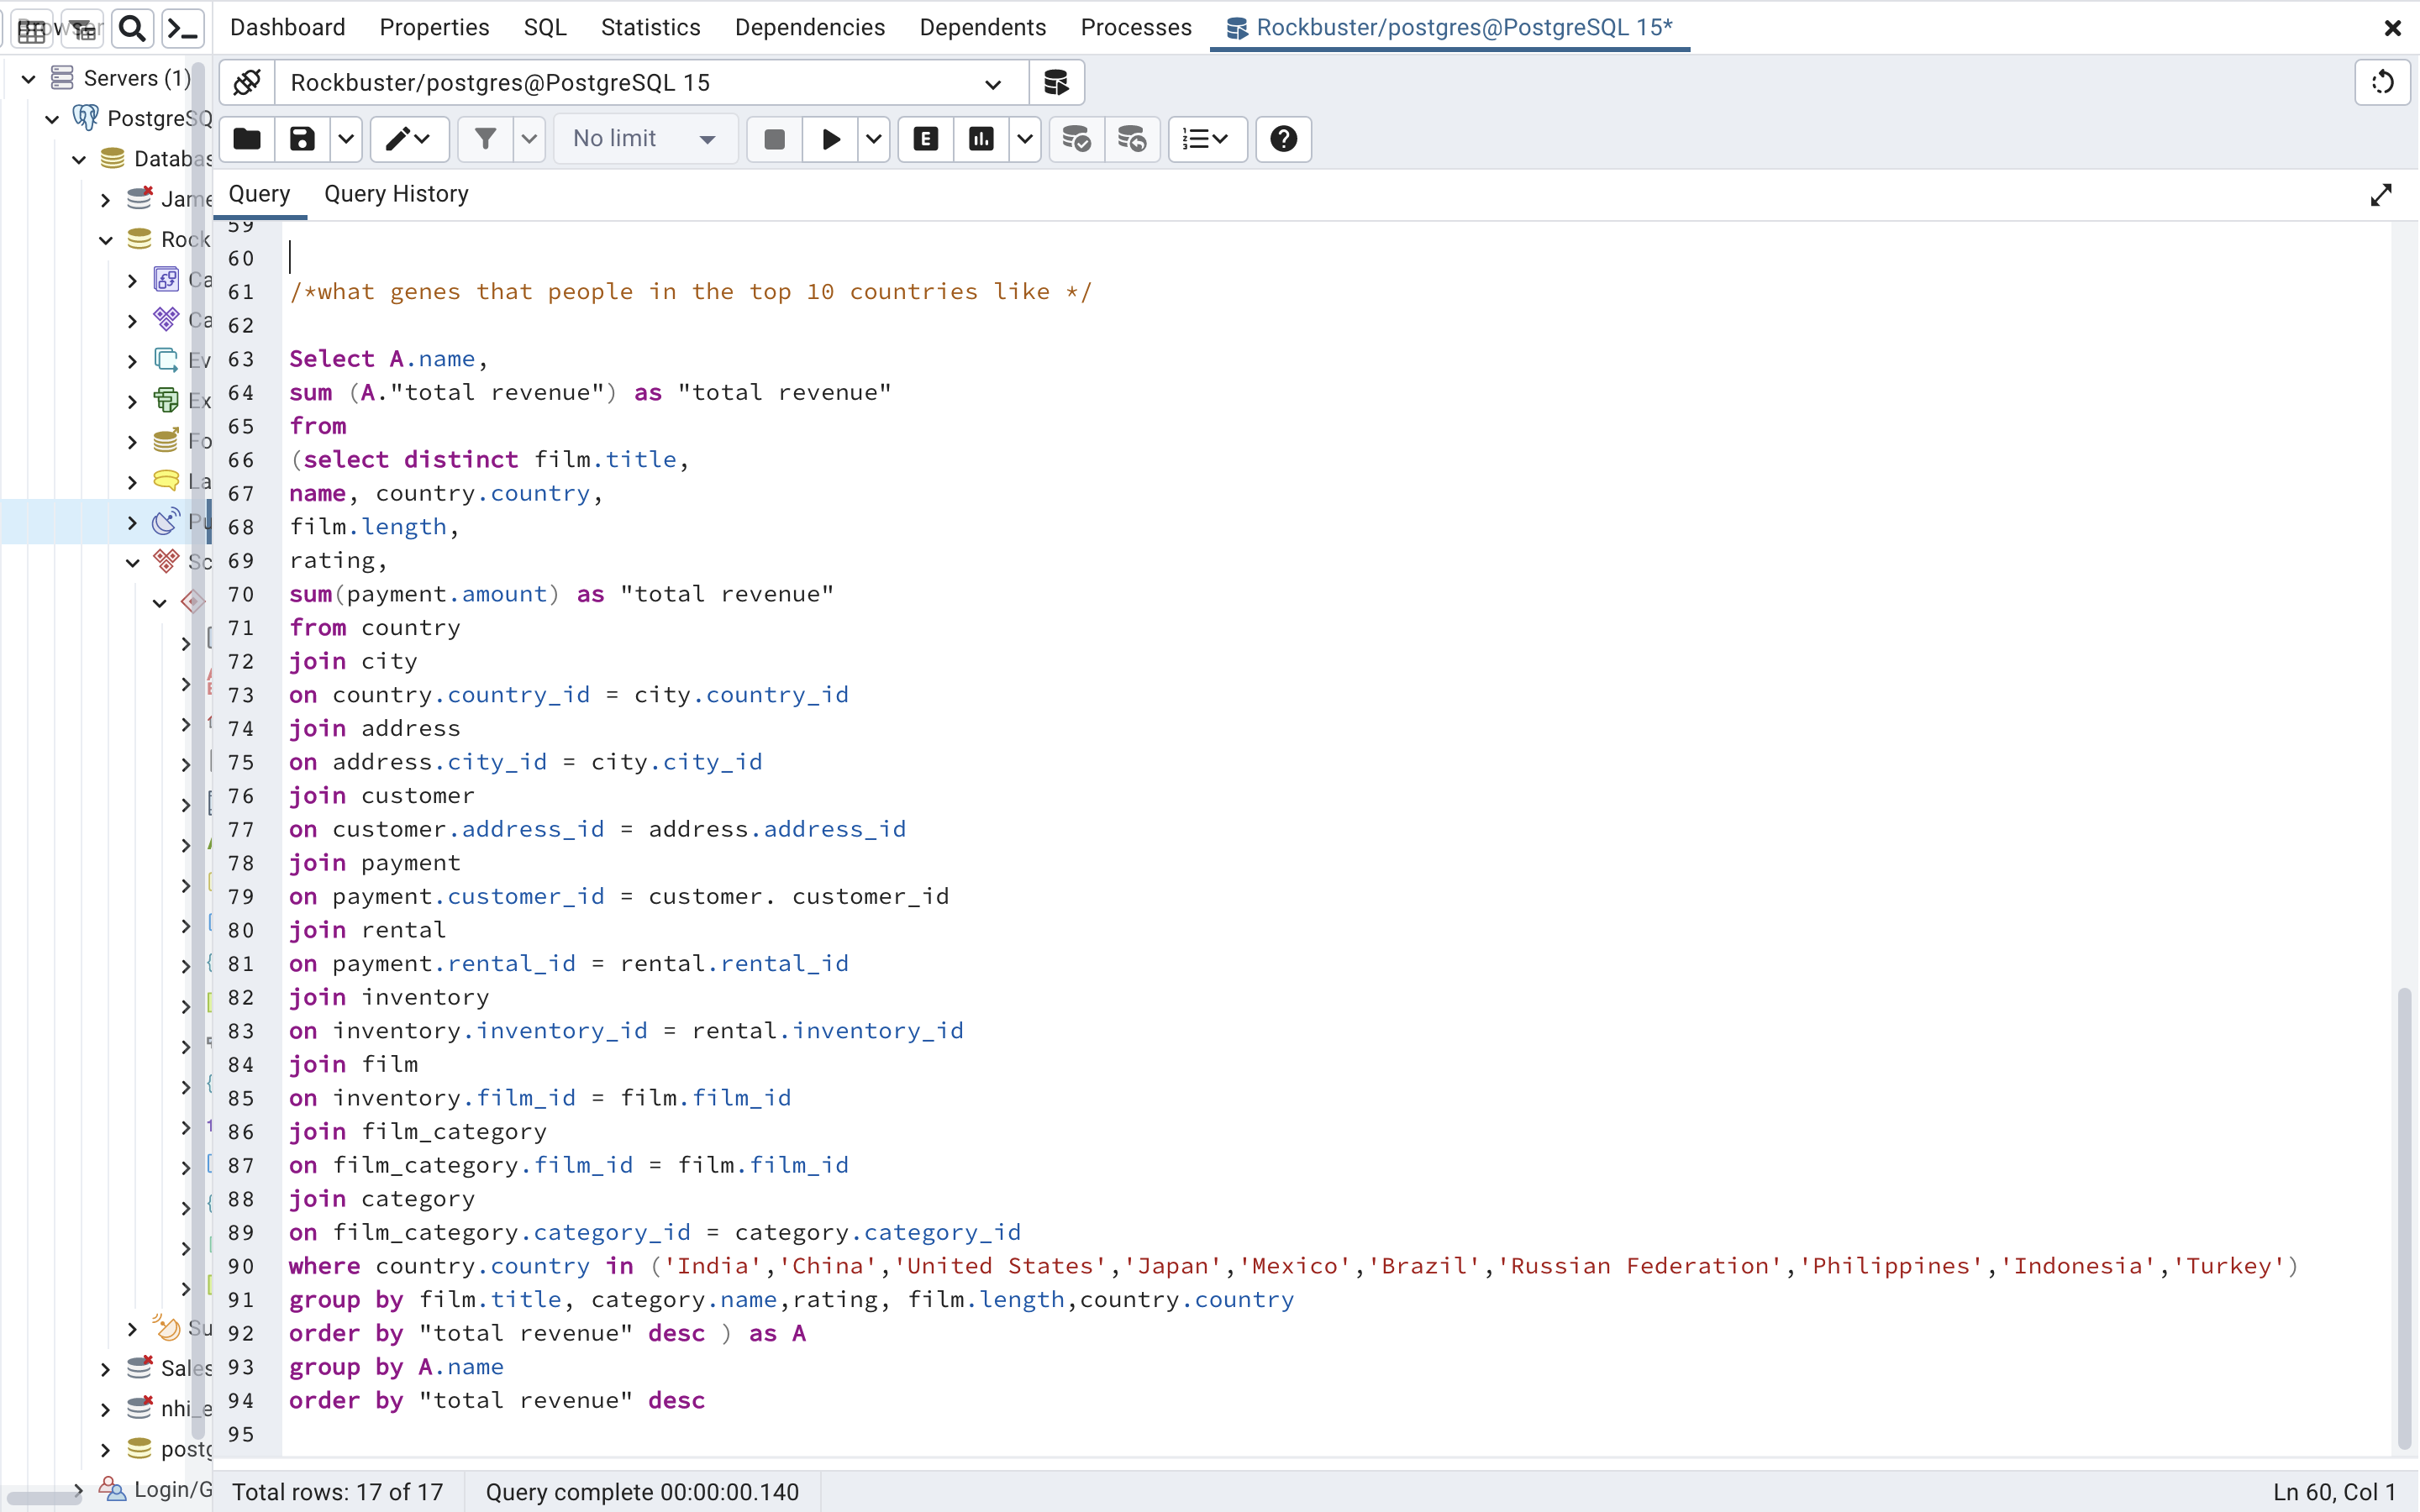Click the Explain Analyze chart button
2420x1512 pixels.
[982, 138]
